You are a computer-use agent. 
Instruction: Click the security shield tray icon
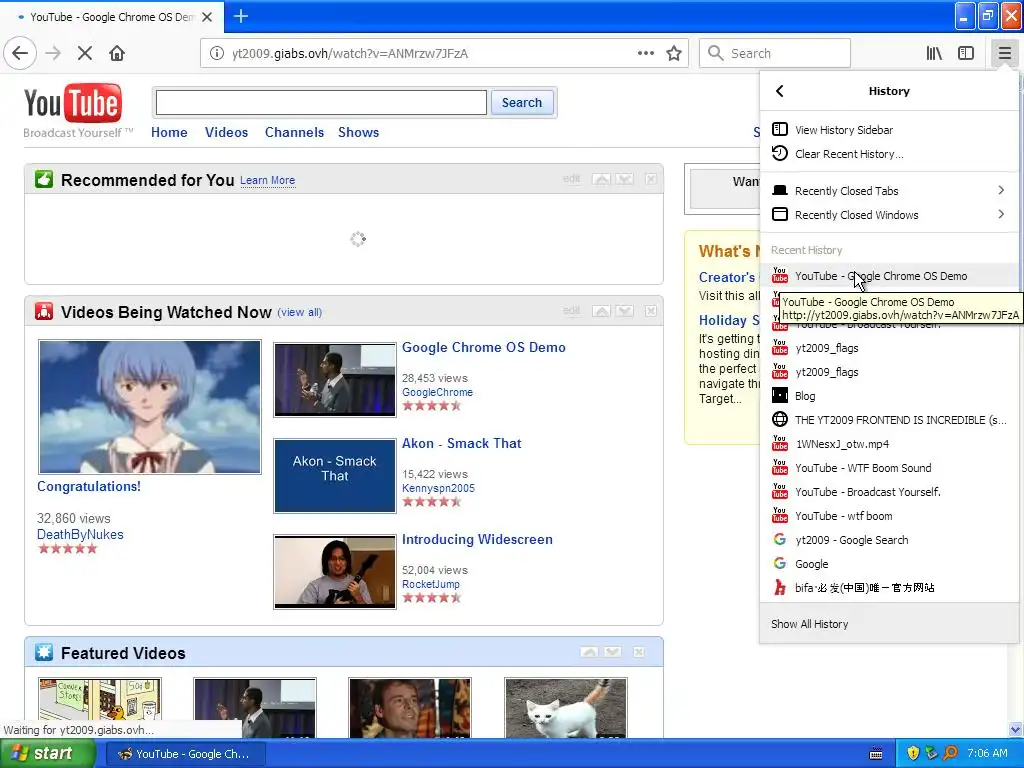913,754
